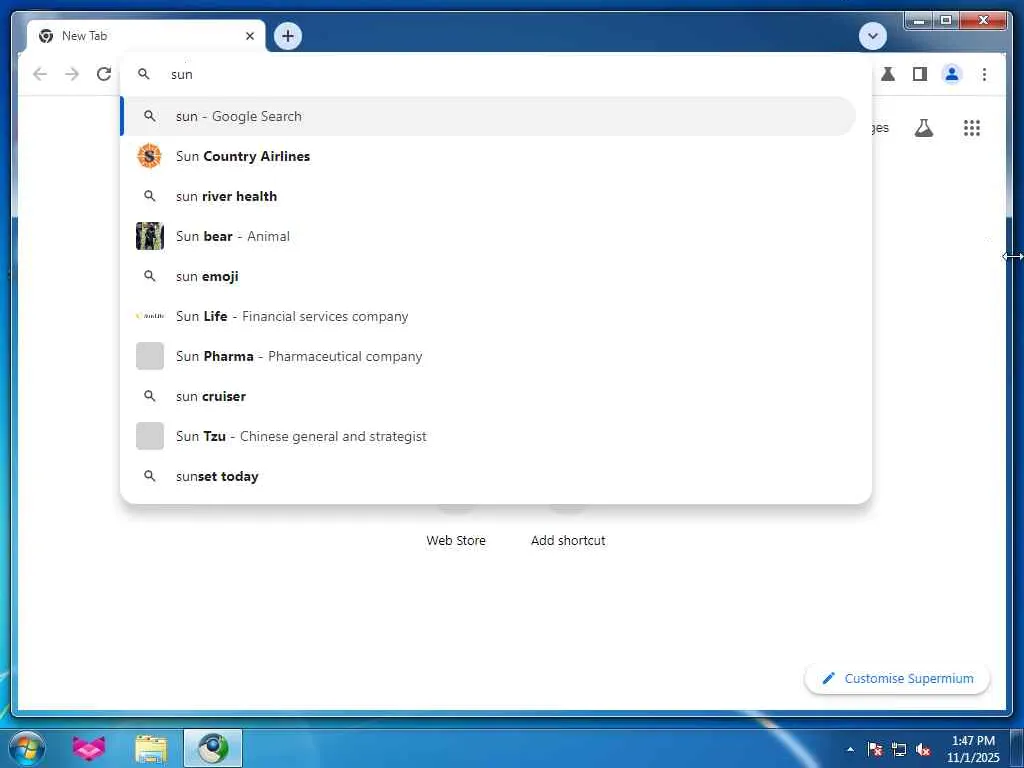This screenshot has width=1024, height=768.
Task: Close the New Tab tab
Action: click(x=249, y=36)
